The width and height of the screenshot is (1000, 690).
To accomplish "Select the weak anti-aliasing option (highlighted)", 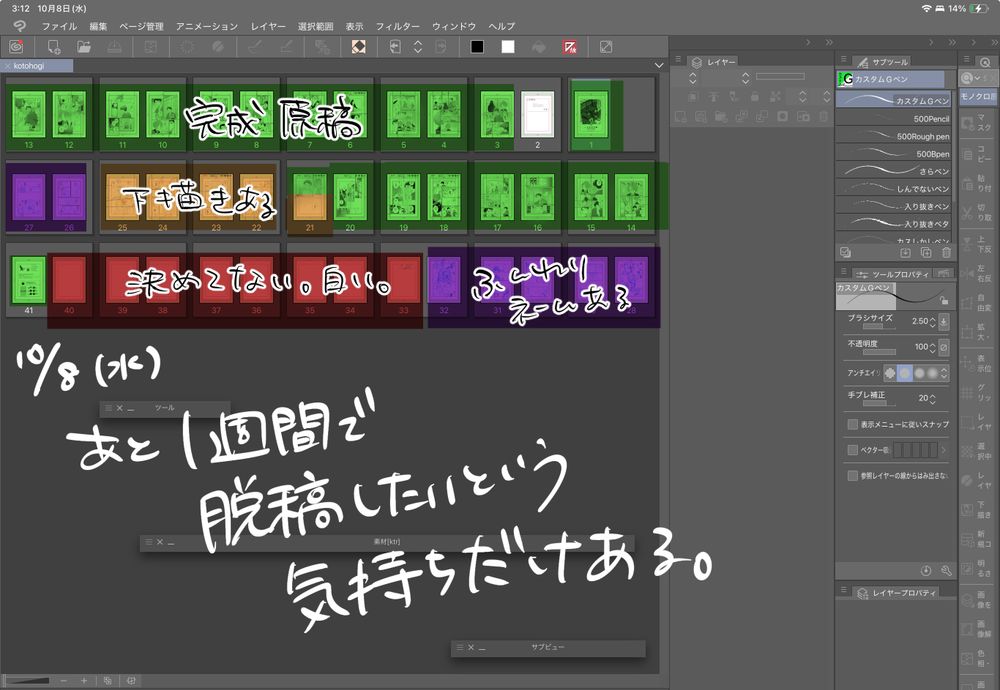I will tap(904, 372).
